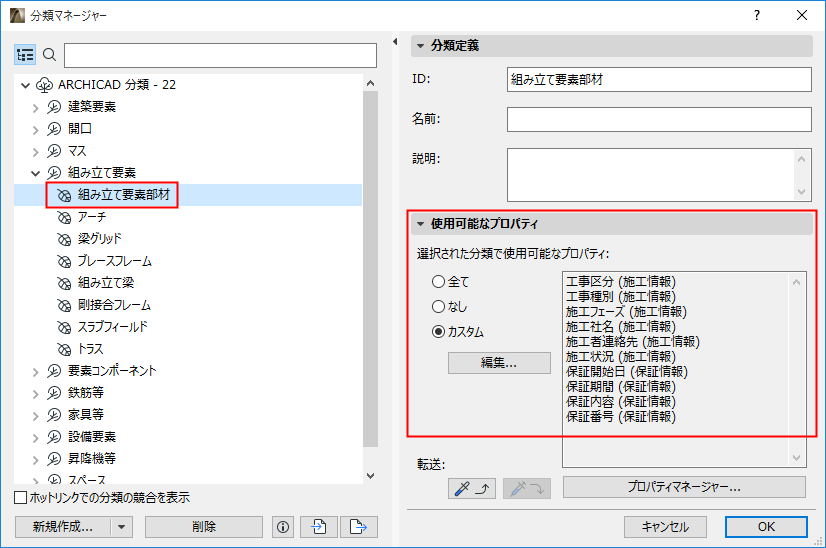Click the info icon button
The width and height of the screenshot is (826, 548).
[x=283, y=527]
